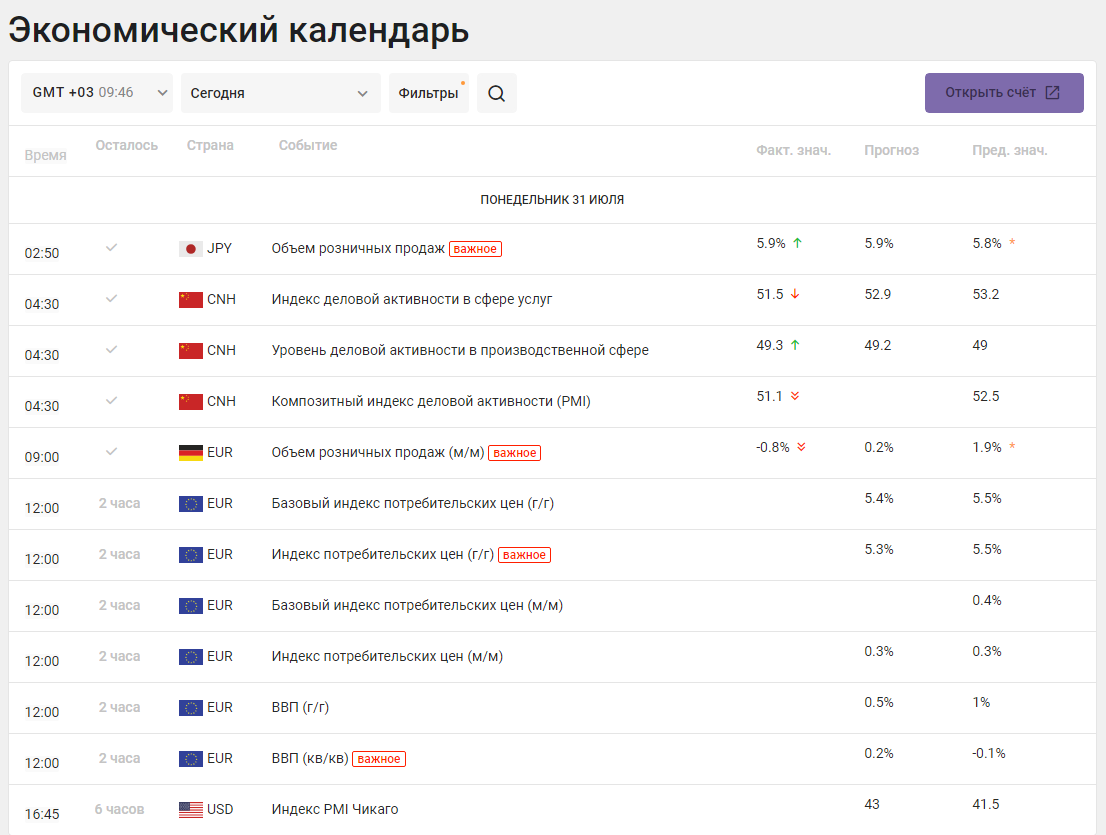Click the checkmark in the Композитный индекс row
1106x835 pixels.
111,401
